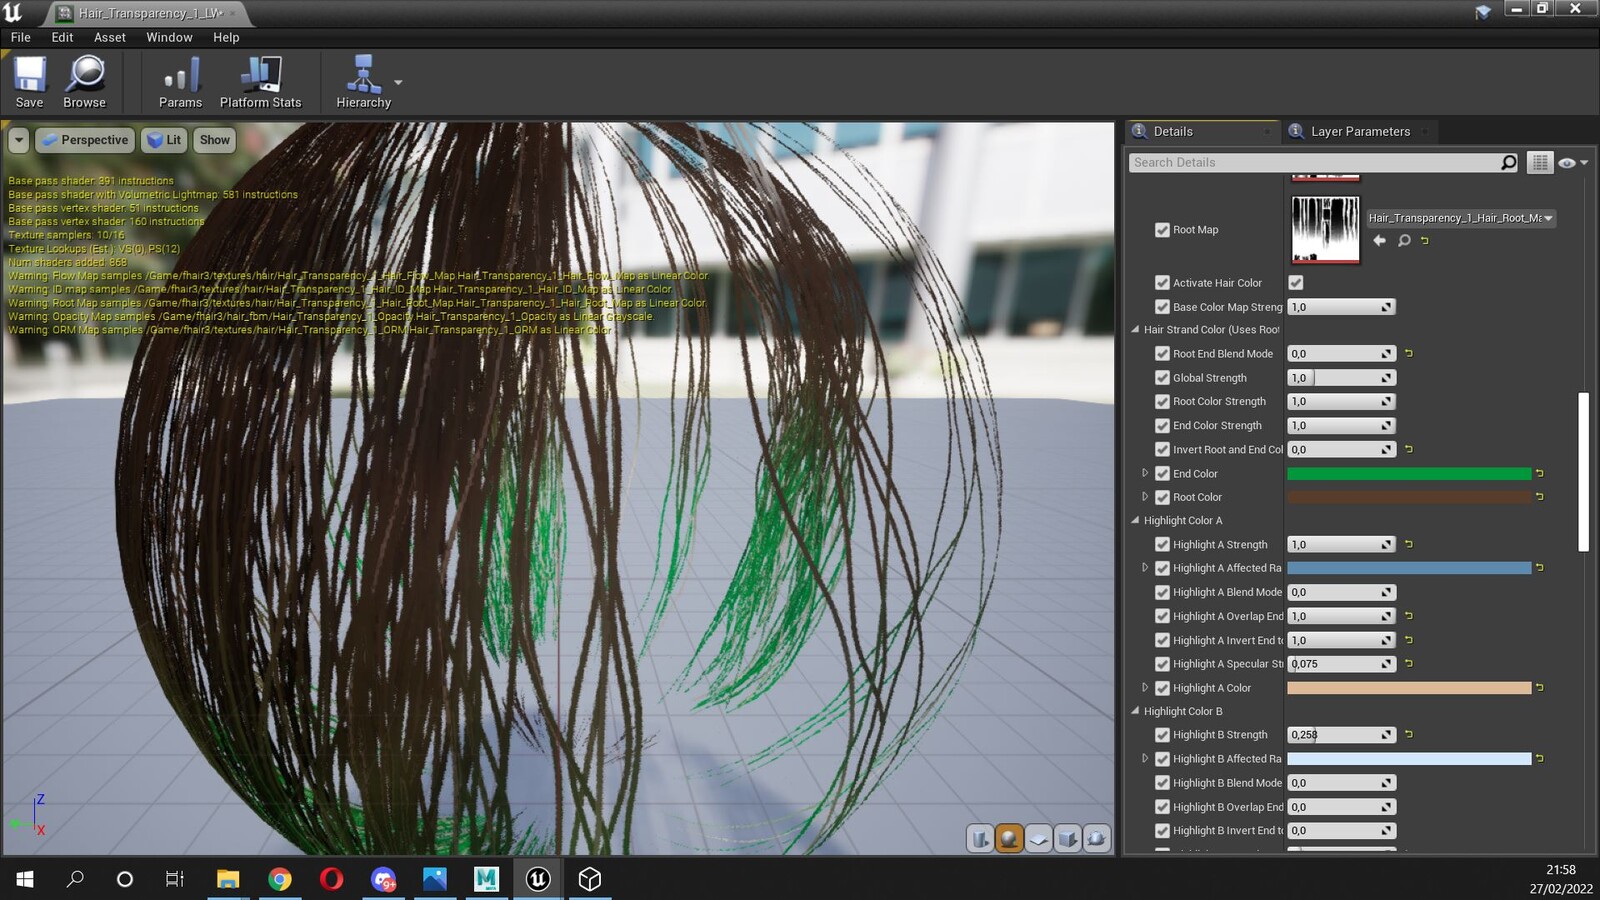Expand the End Color property
1600x900 pixels.
tap(1145, 473)
